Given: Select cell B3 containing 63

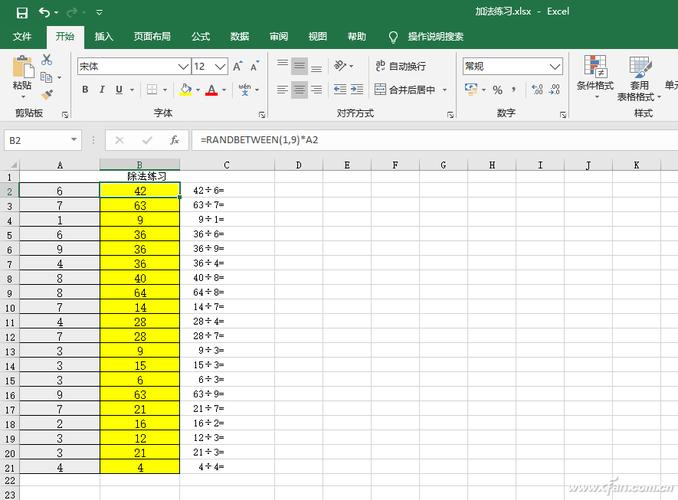Looking at the screenshot, I should coord(140,205).
